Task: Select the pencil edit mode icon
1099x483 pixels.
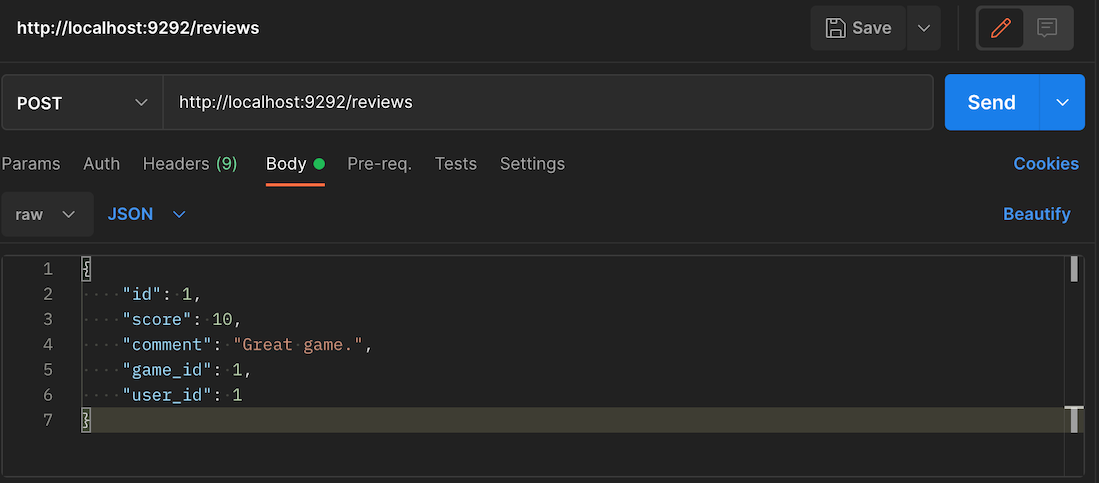Action: click(1001, 28)
